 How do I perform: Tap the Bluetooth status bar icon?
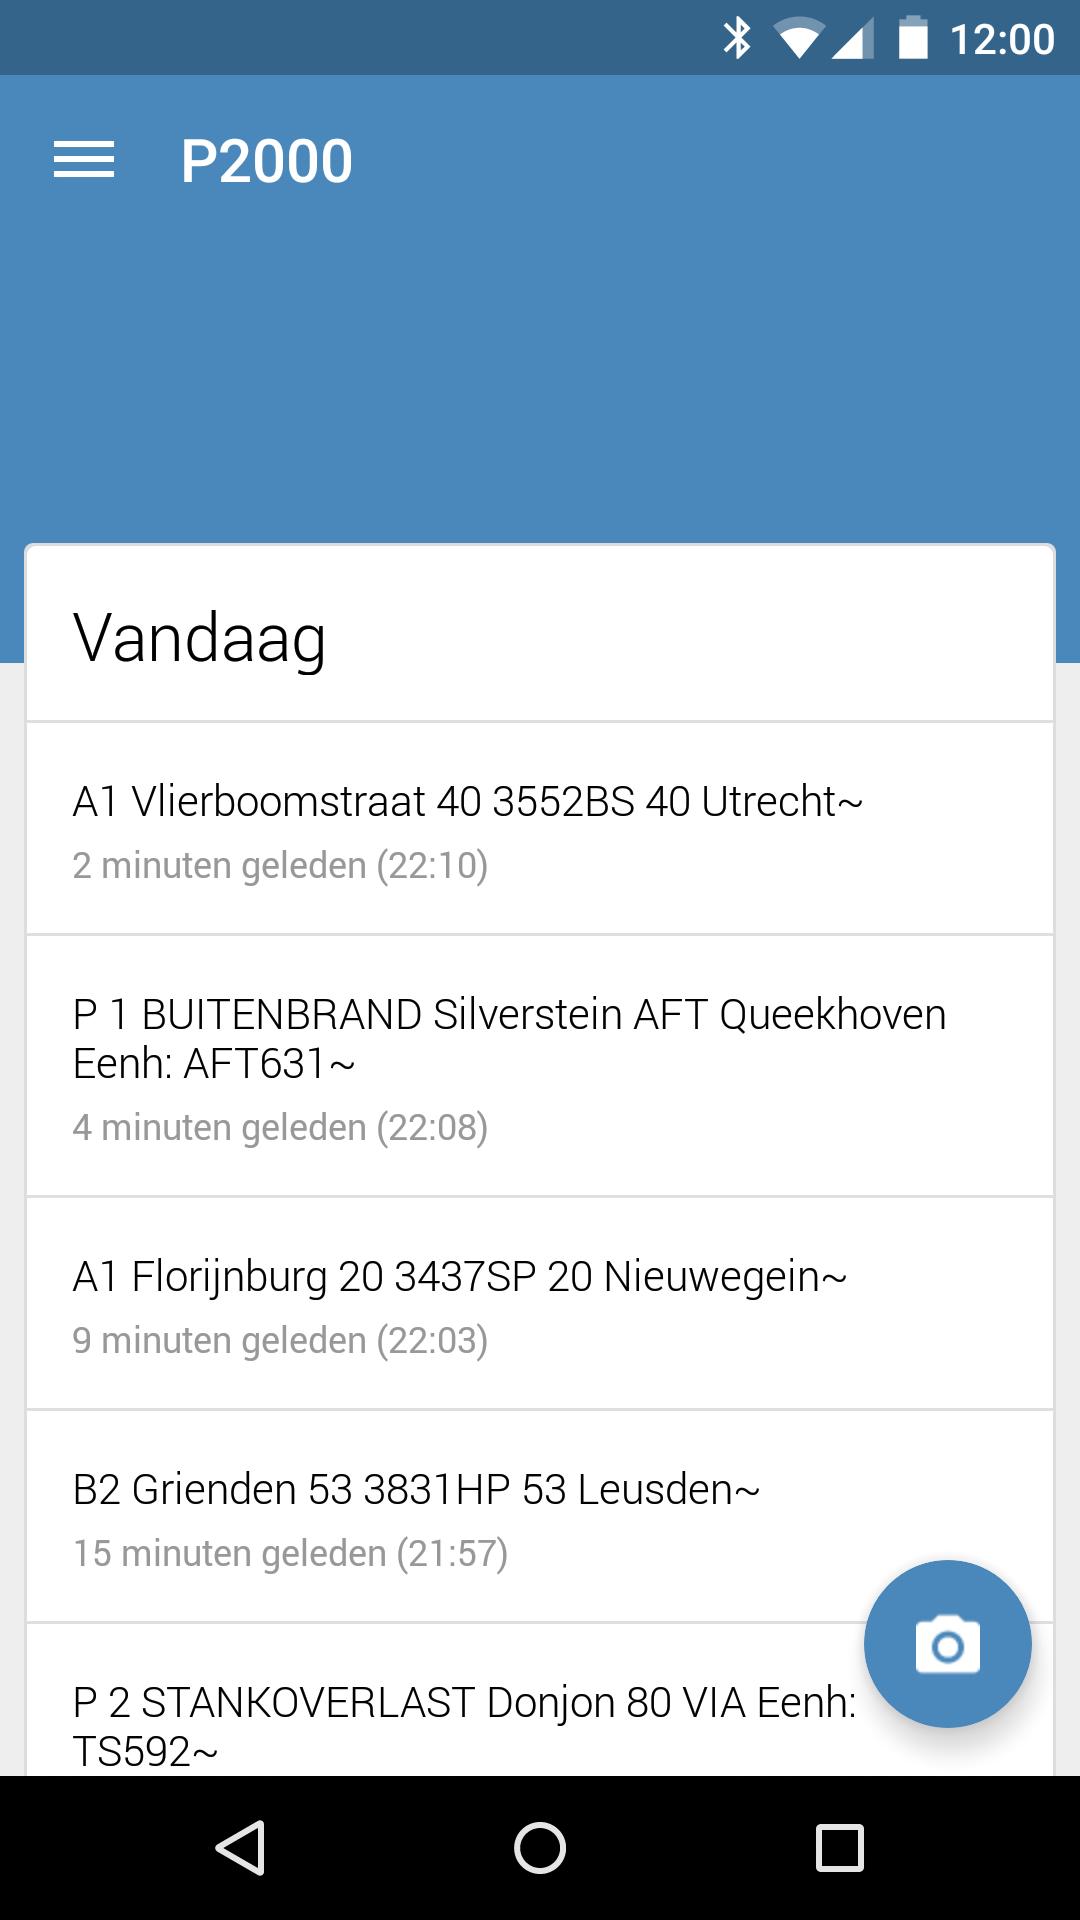coord(737,38)
